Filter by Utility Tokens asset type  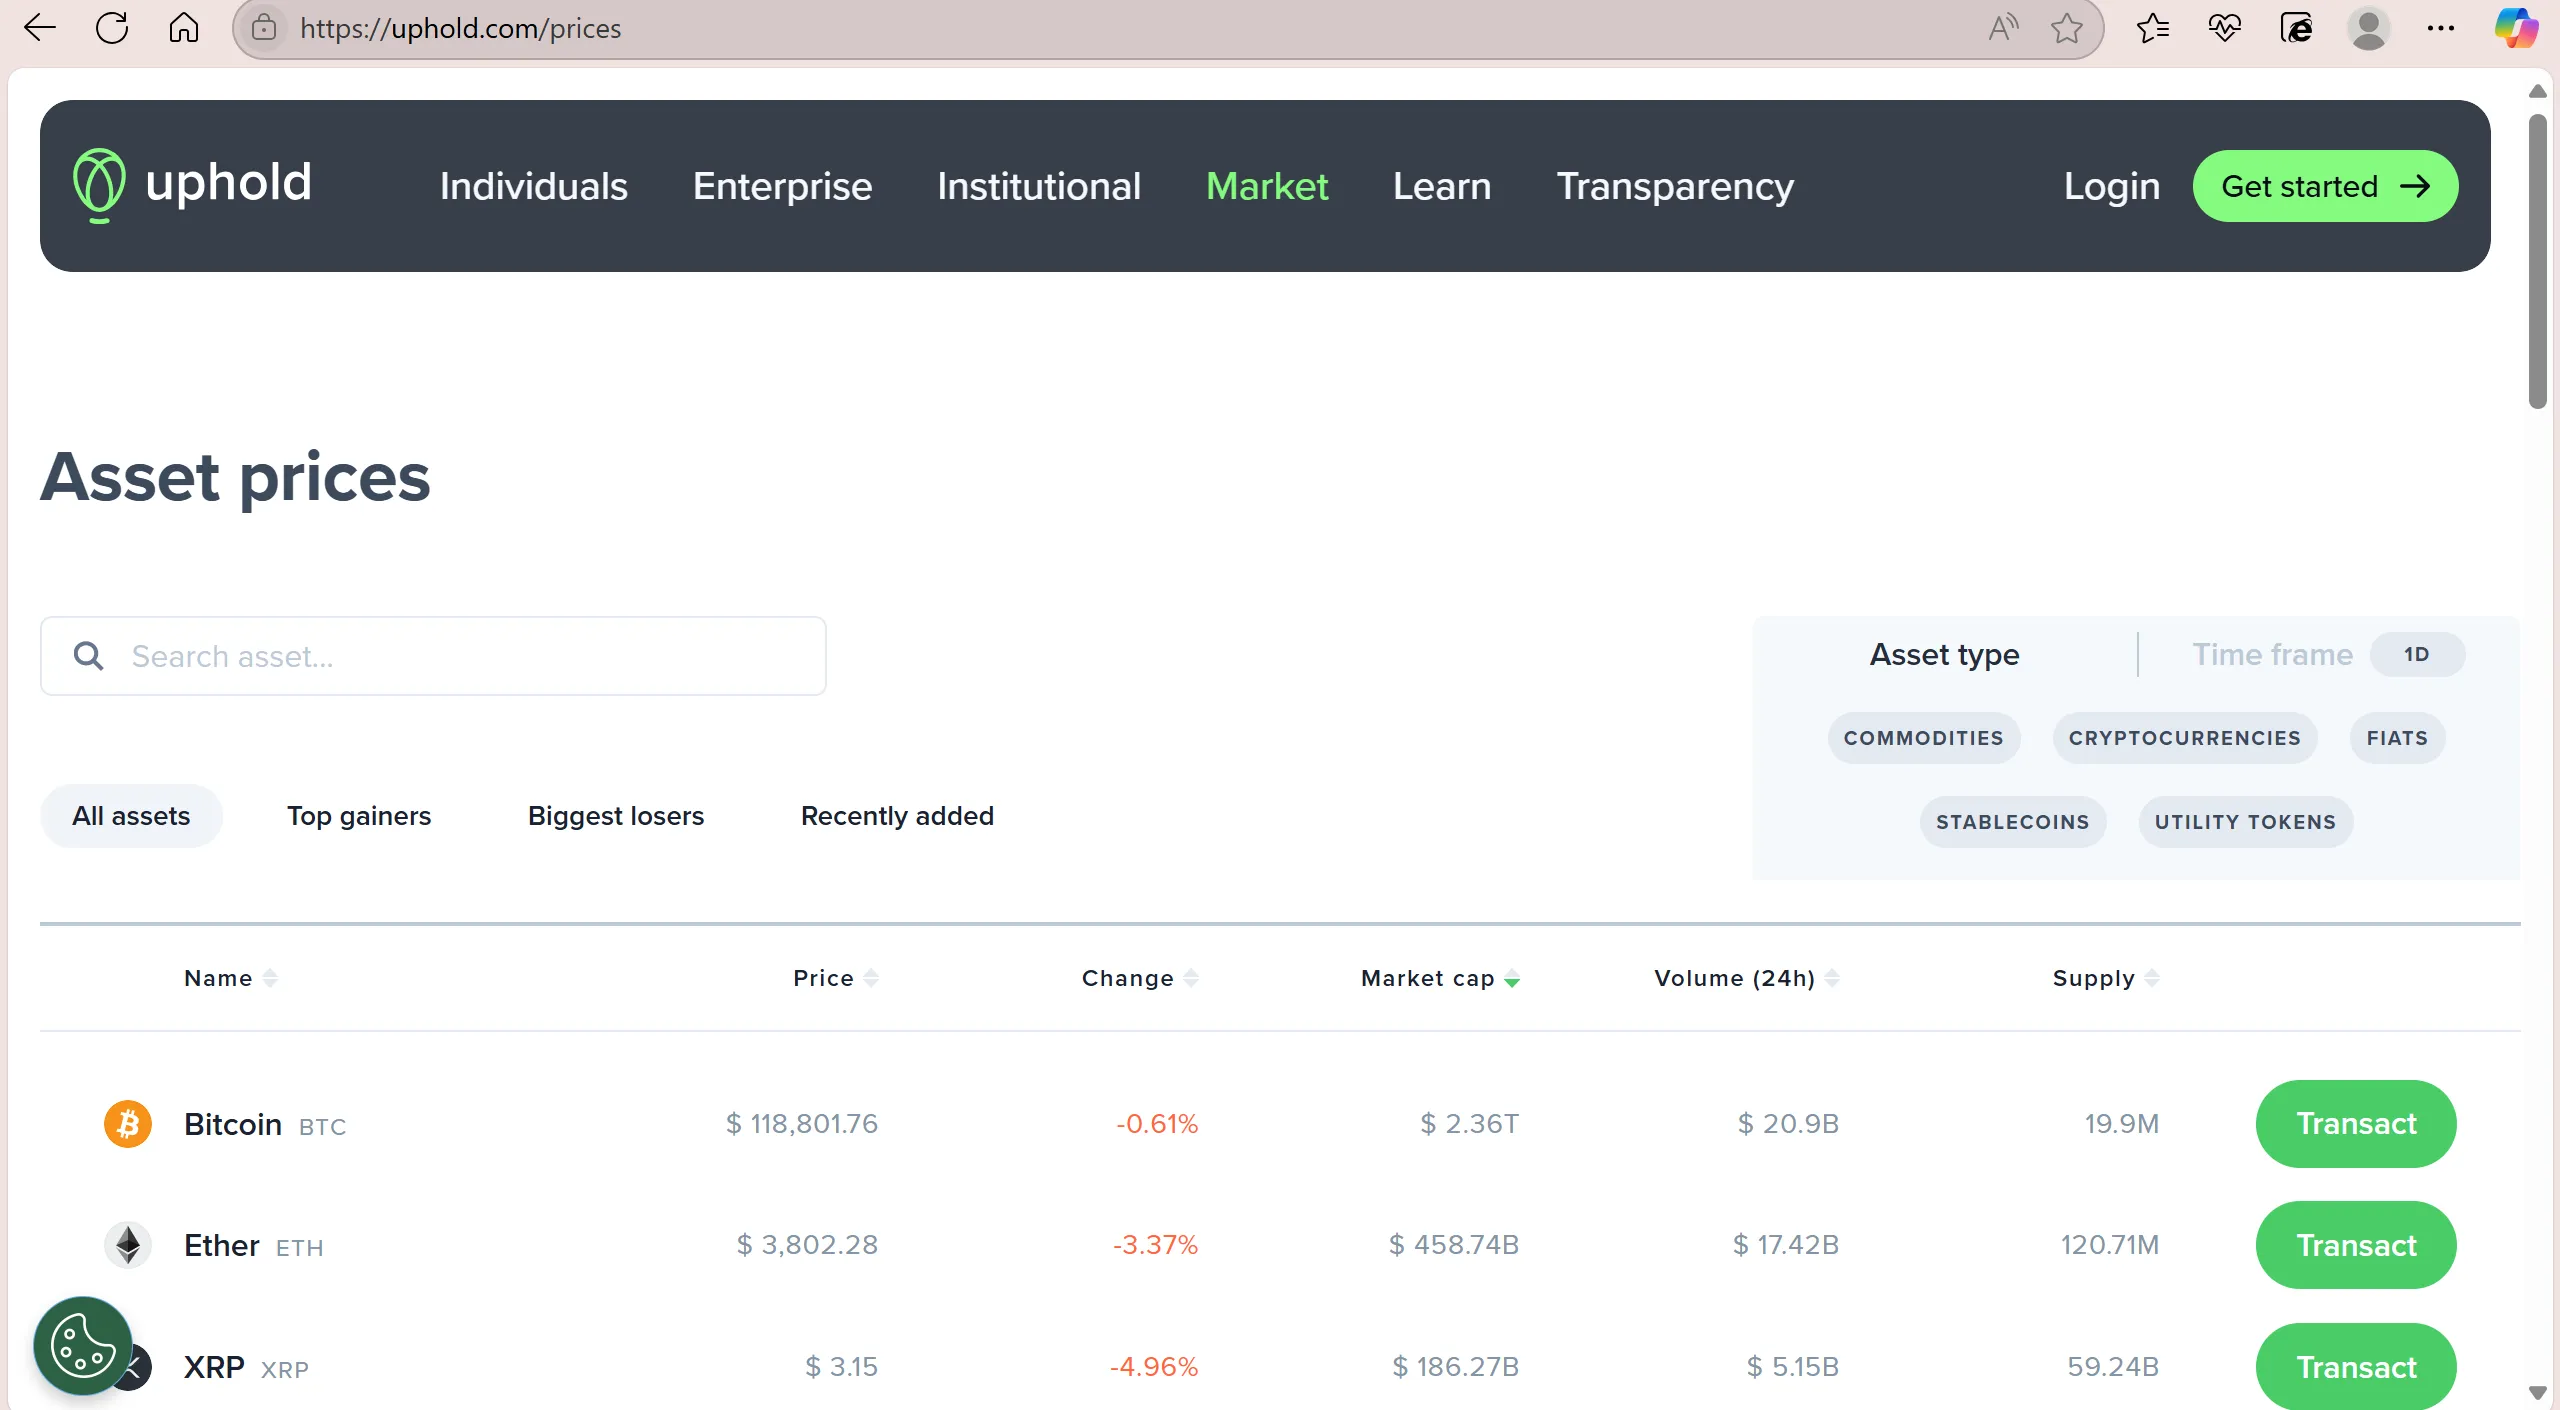tap(2246, 822)
